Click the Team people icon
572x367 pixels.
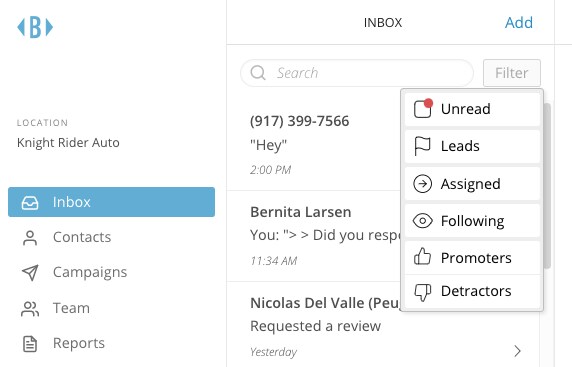coord(30,309)
